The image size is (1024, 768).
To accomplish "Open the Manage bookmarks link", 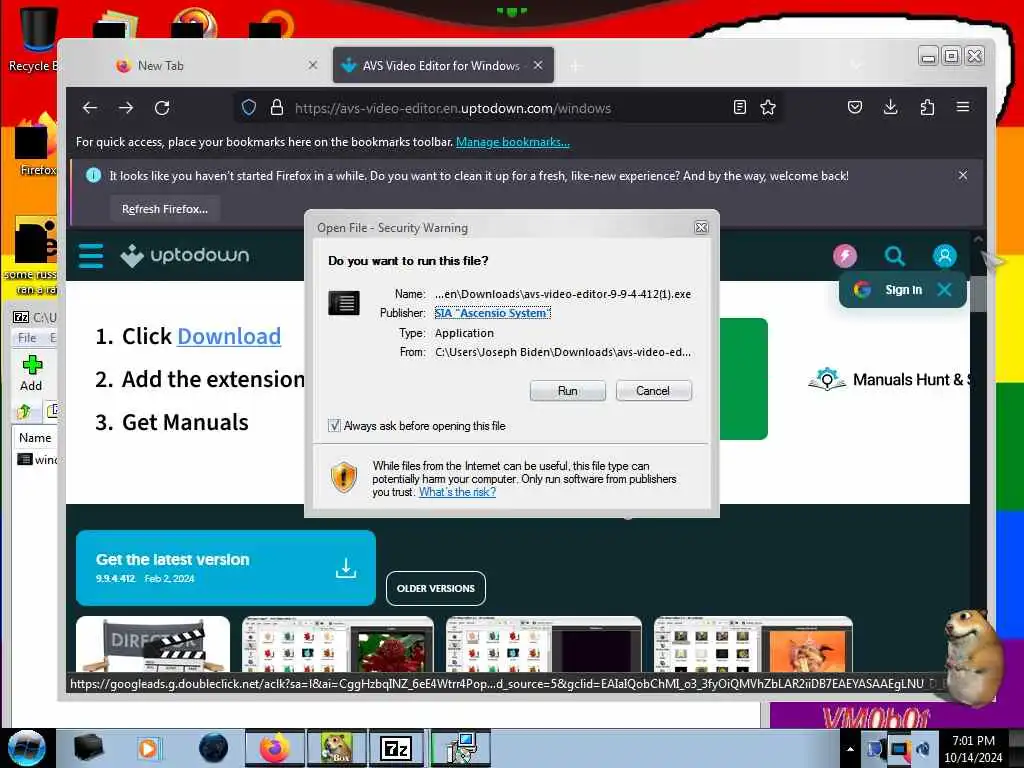I will (513, 142).
